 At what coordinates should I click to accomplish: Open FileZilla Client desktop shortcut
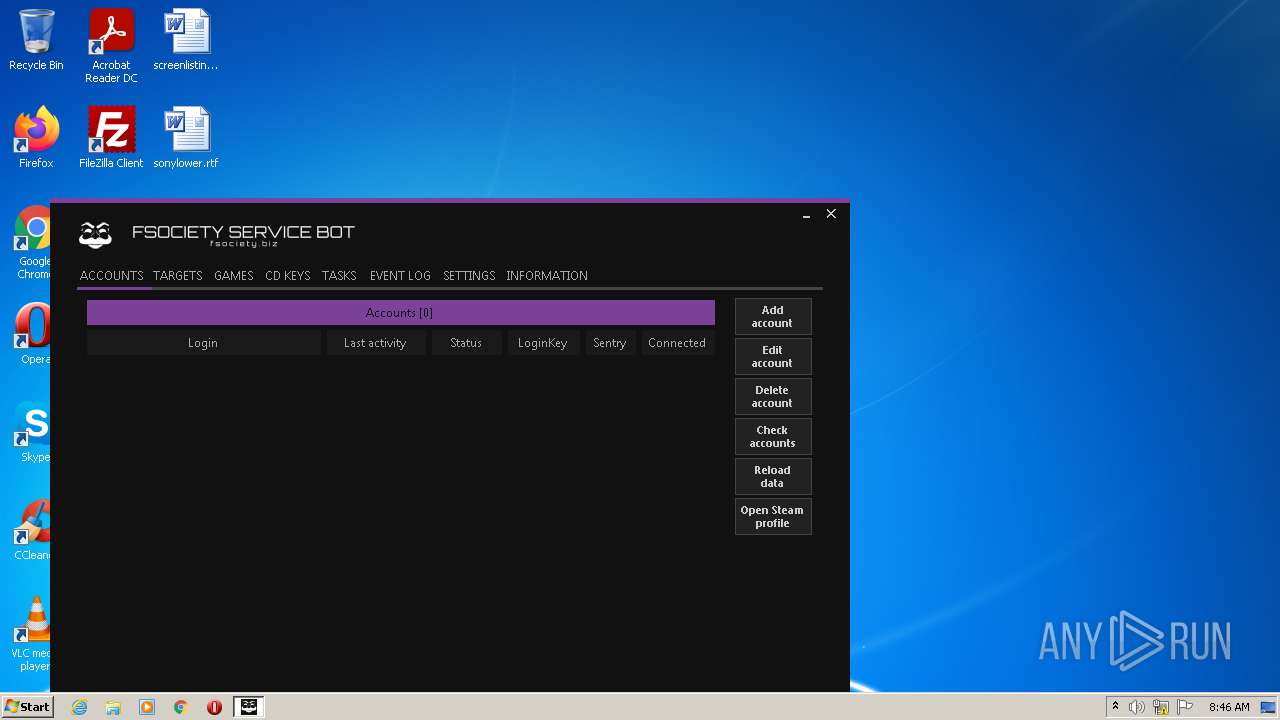pos(111,138)
